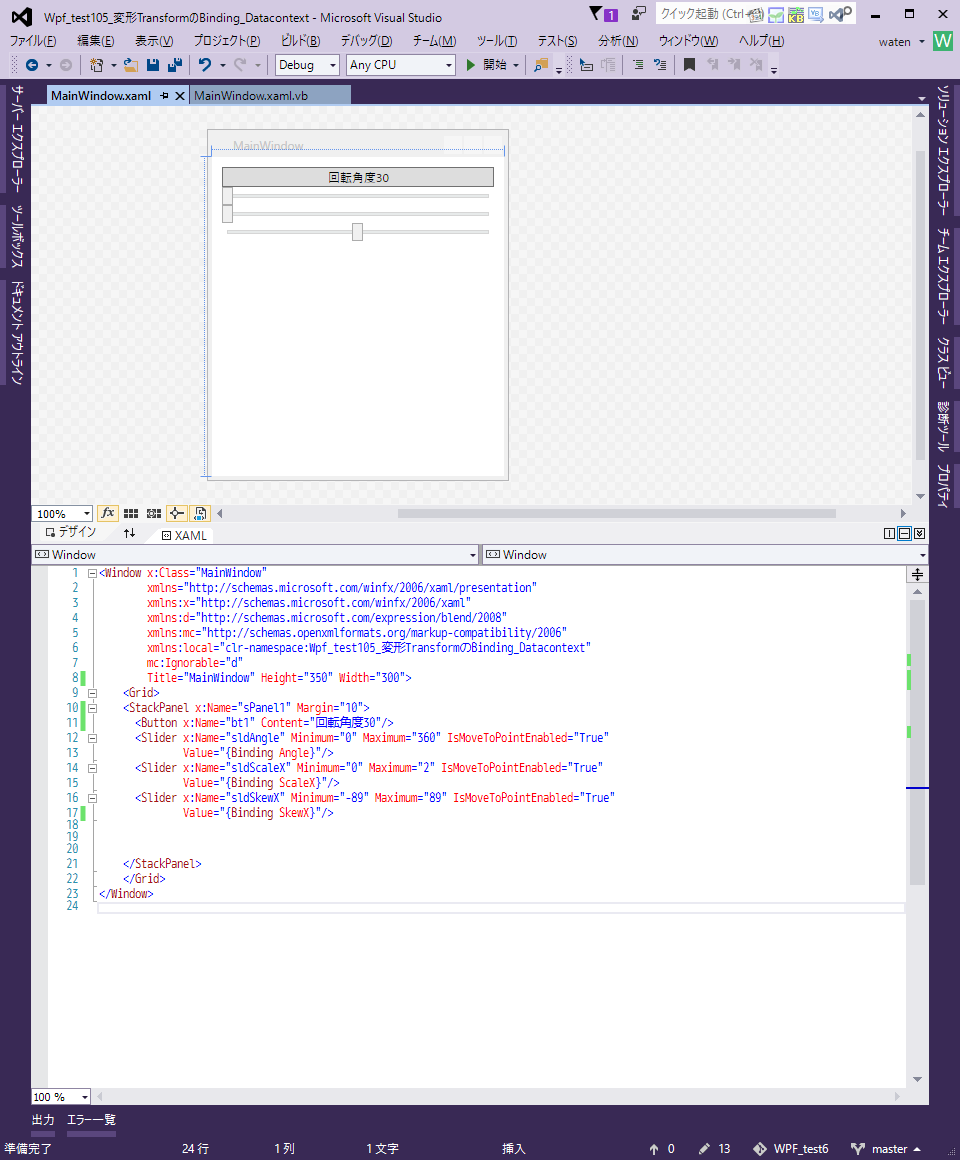Image resolution: width=960 pixels, height=1160 pixels.
Task: Open the エラー一覧 panel
Action: click(x=90, y=1119)
